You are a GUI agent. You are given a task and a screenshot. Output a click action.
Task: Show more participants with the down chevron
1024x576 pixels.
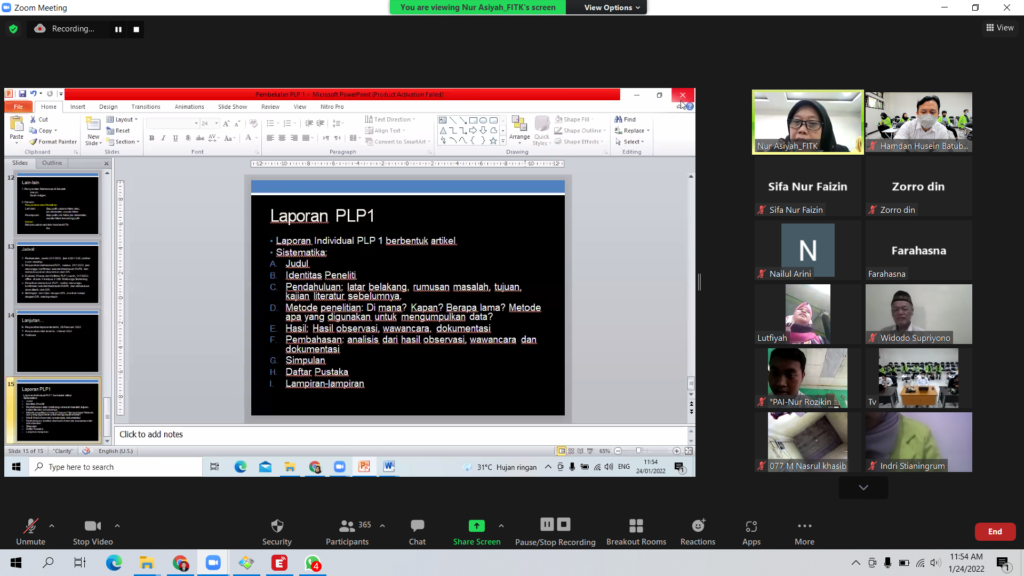[863, 487]
